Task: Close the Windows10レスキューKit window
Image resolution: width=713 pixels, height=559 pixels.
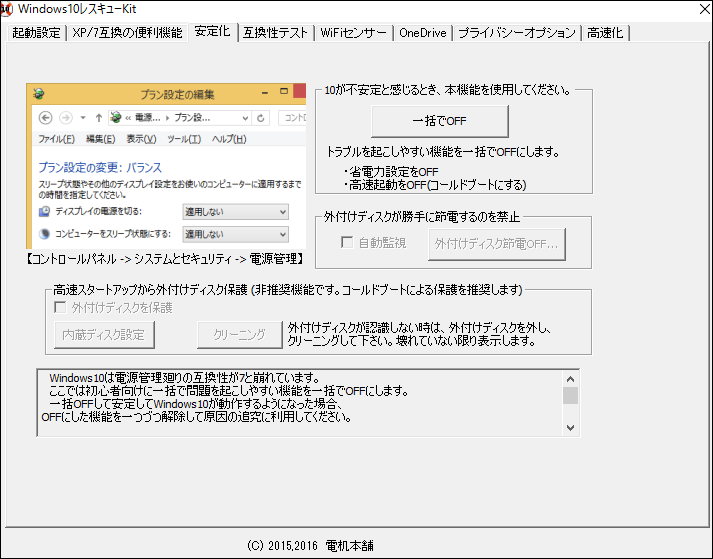Action: [704, 9]
